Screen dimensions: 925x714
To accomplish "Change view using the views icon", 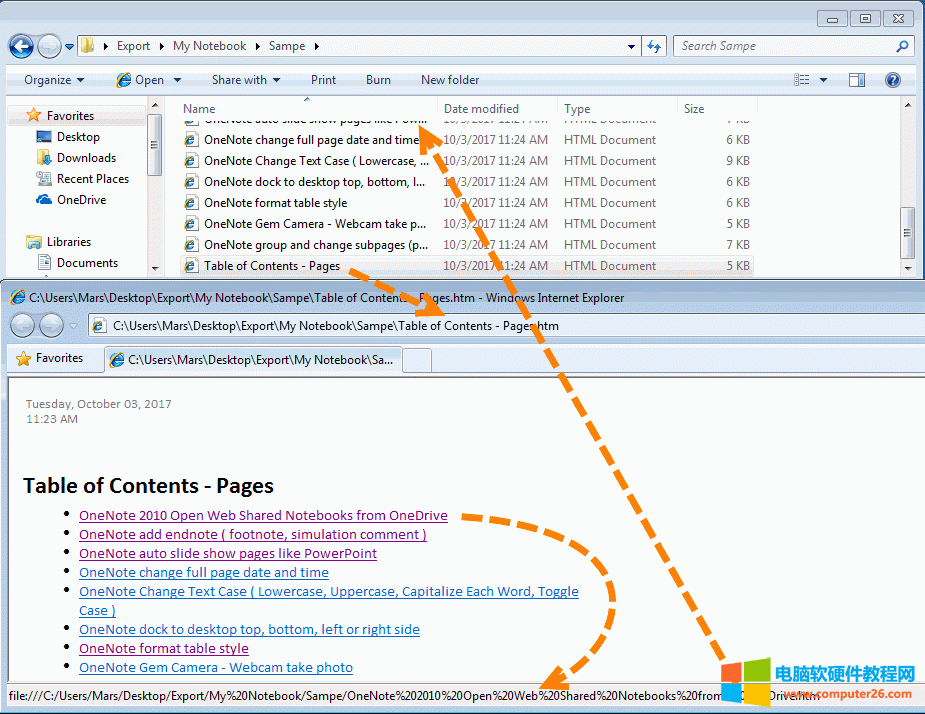I will pos(802,80).
